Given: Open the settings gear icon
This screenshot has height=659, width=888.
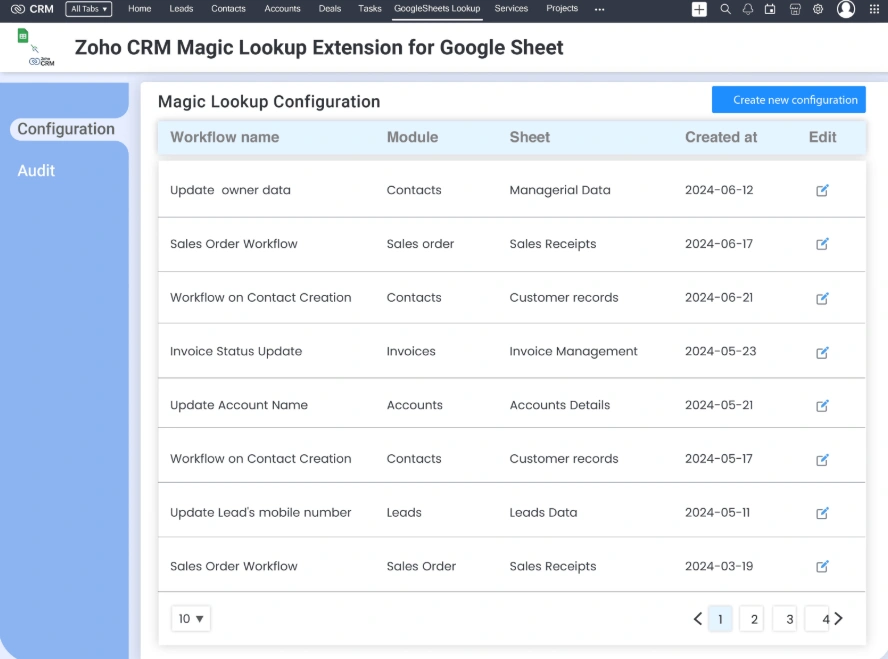Looking at the screenshot, I should click(x=818, y=9).
